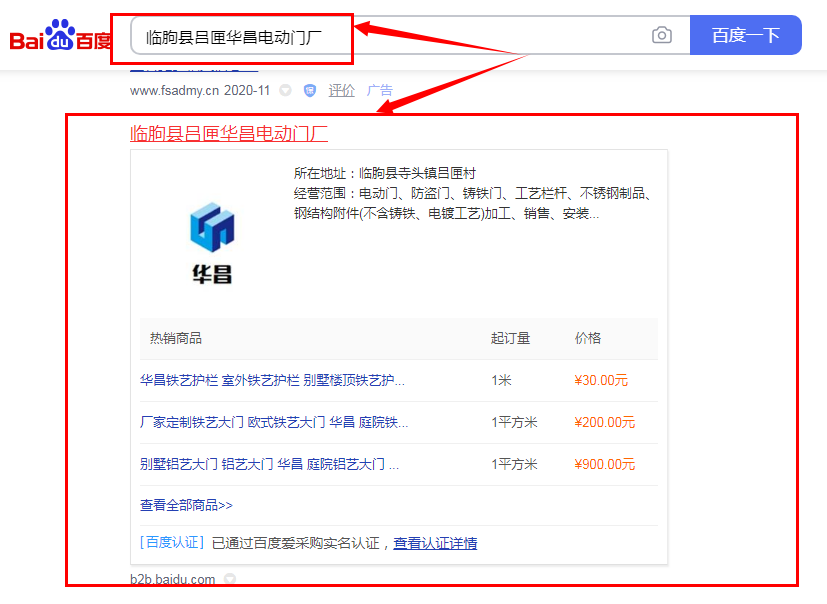This screenshot has height=604, width=827.
Task: Open the 别墅铝艺大门 product link
Action: tap(269, 464)
